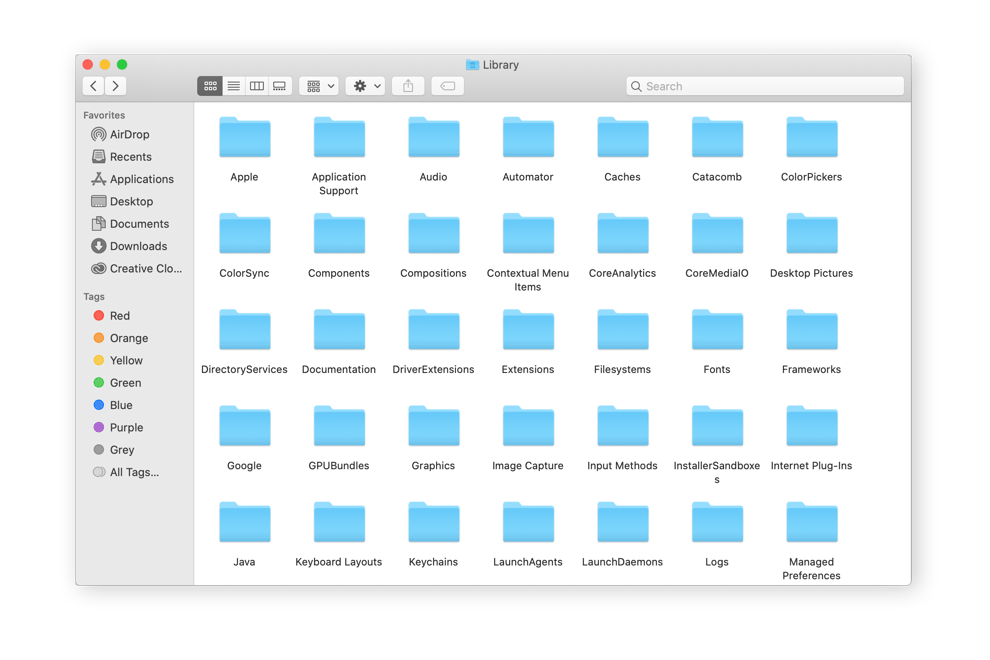Select the Yellow tag
This screenshot has height=660, width=990.
point(118,361)
